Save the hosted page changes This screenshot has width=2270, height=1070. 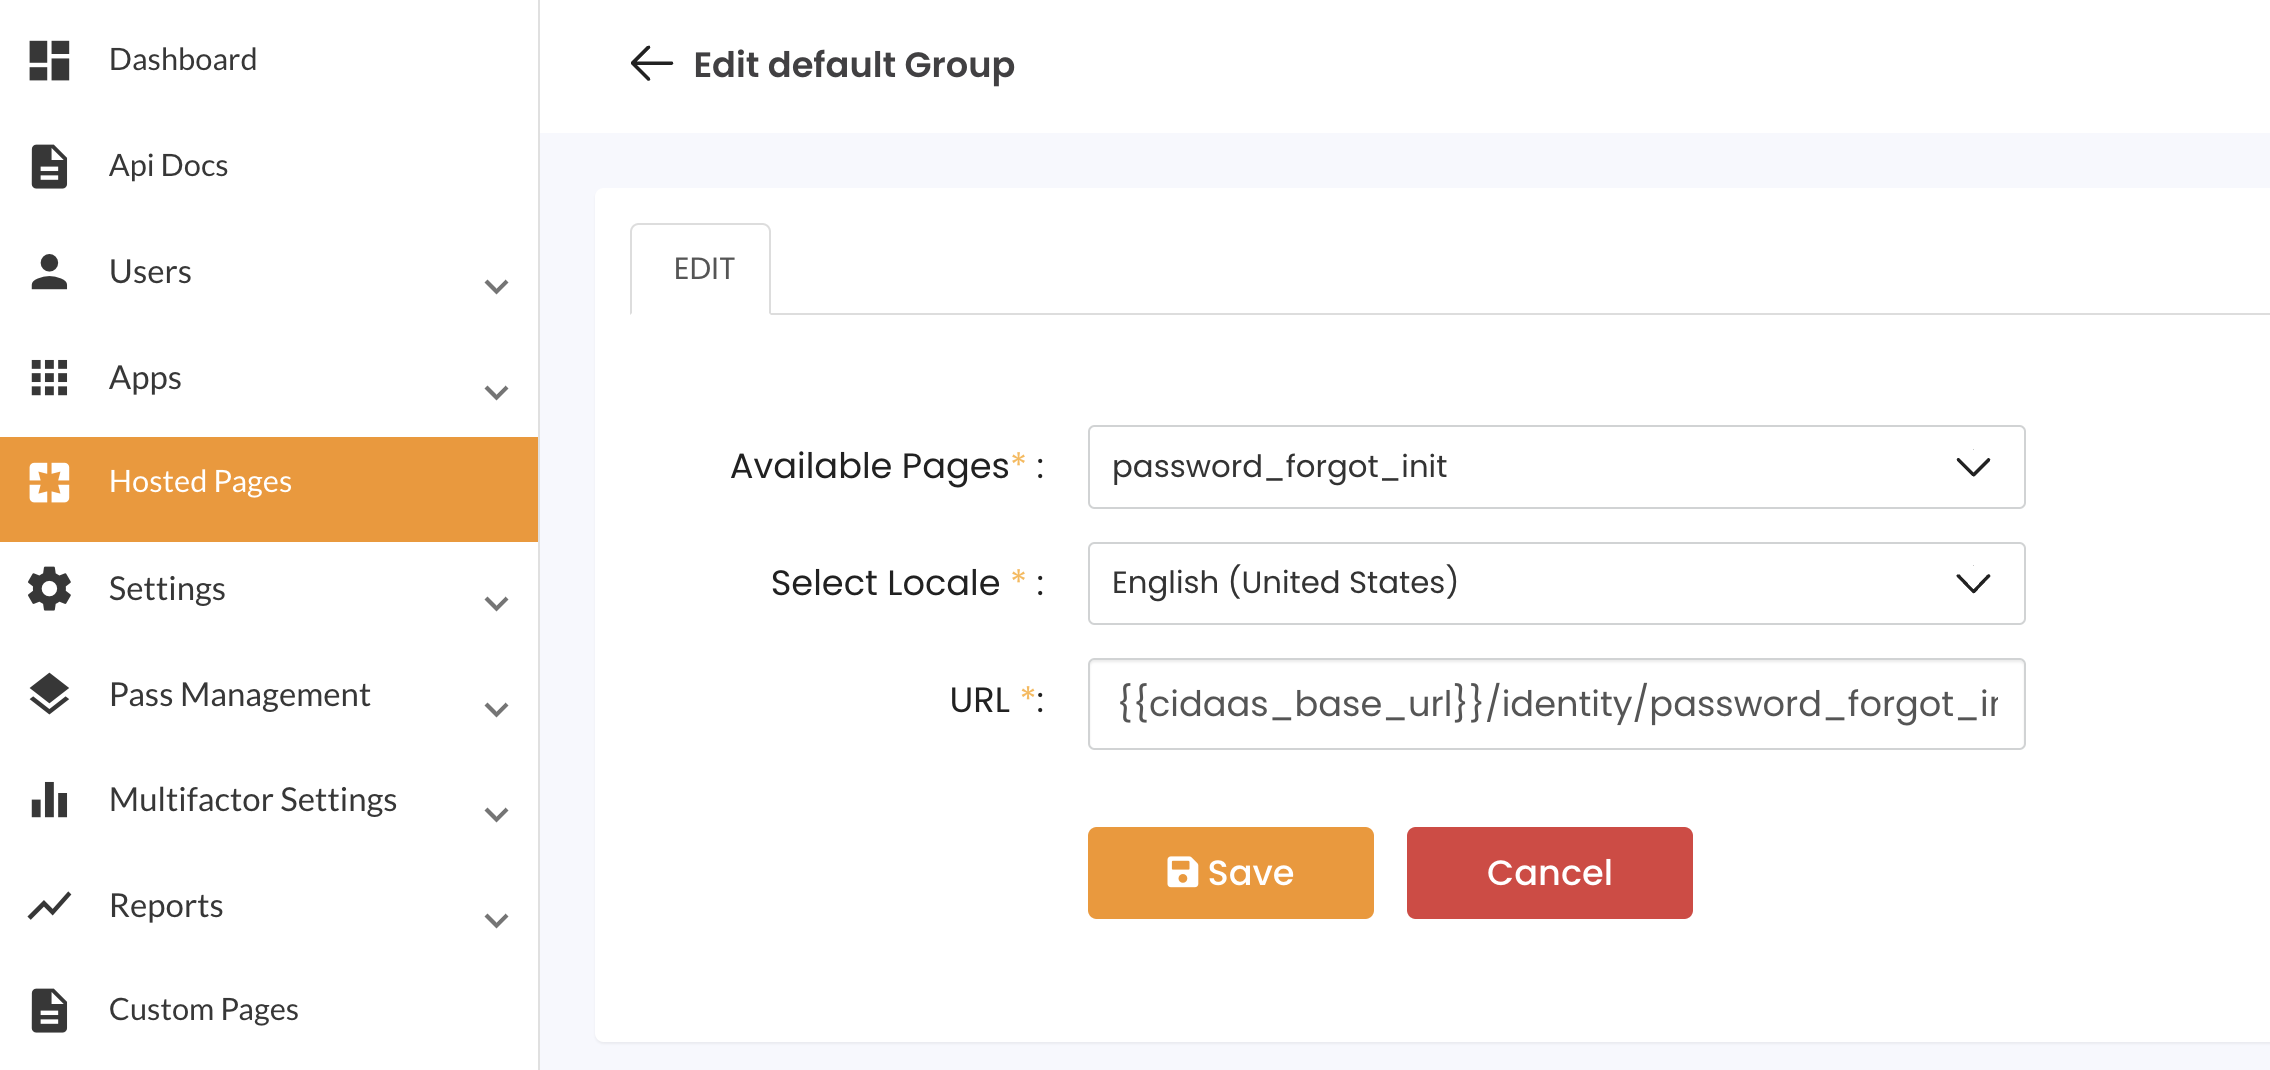pyautogui.click(x=1230, y=873)
